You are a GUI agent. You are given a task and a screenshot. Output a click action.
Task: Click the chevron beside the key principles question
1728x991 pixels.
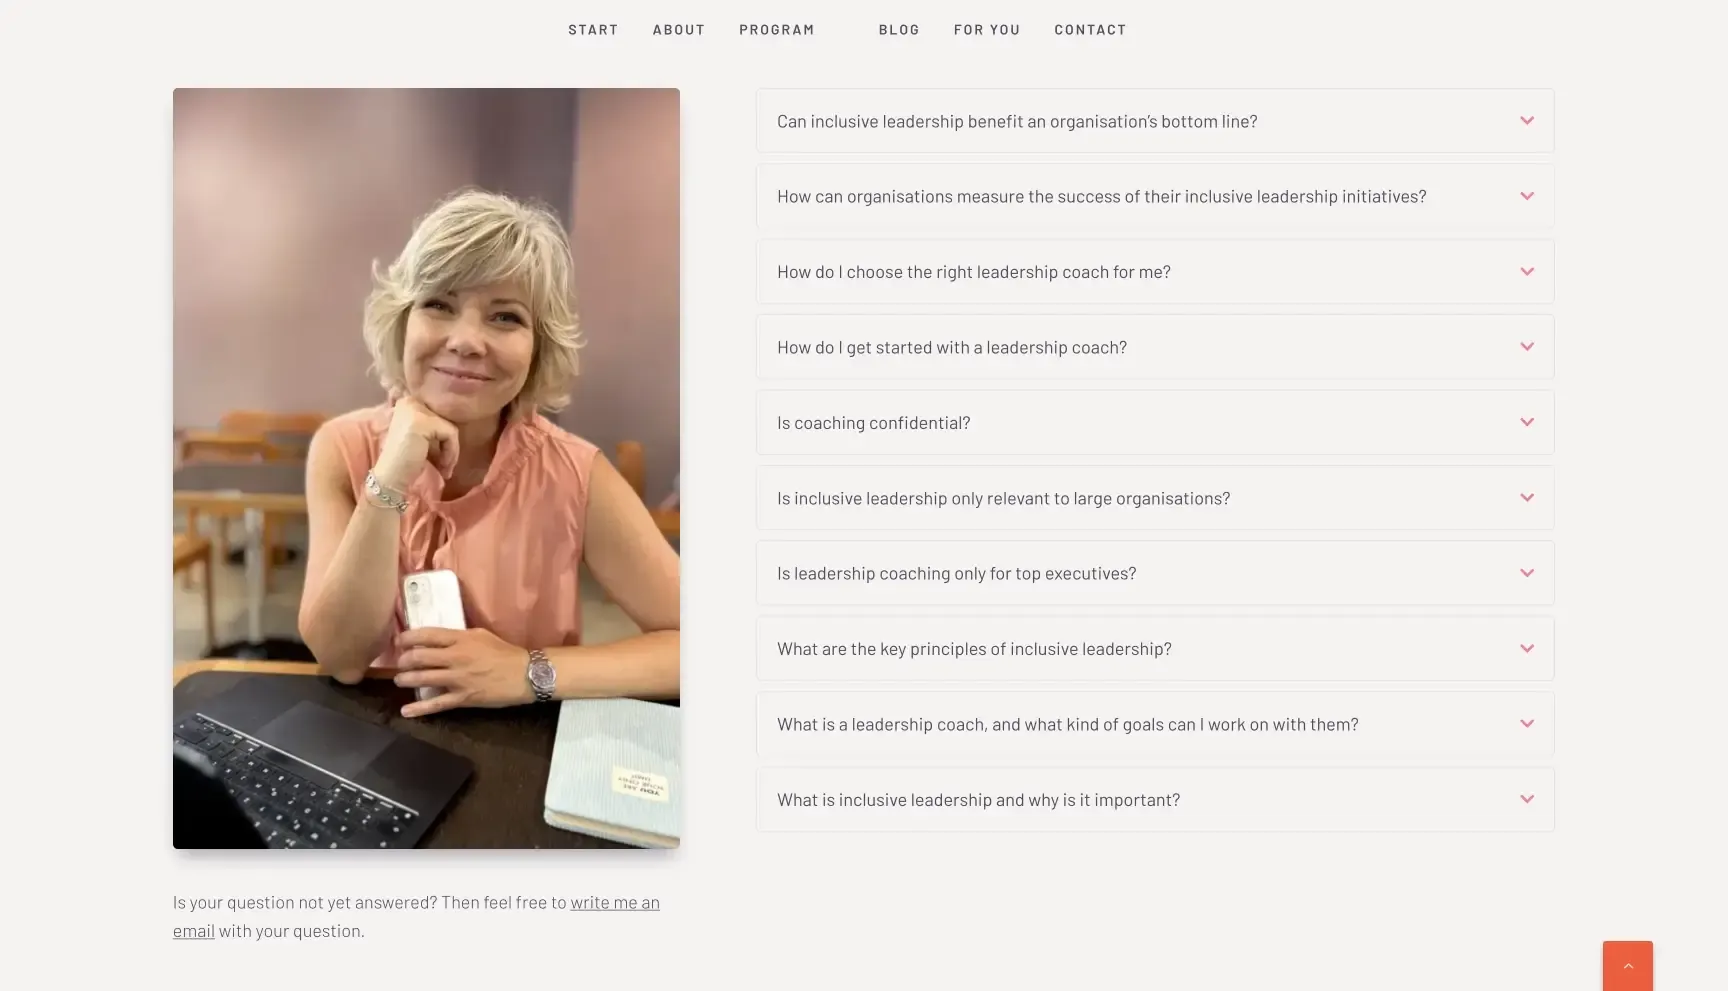(1526, 648)
